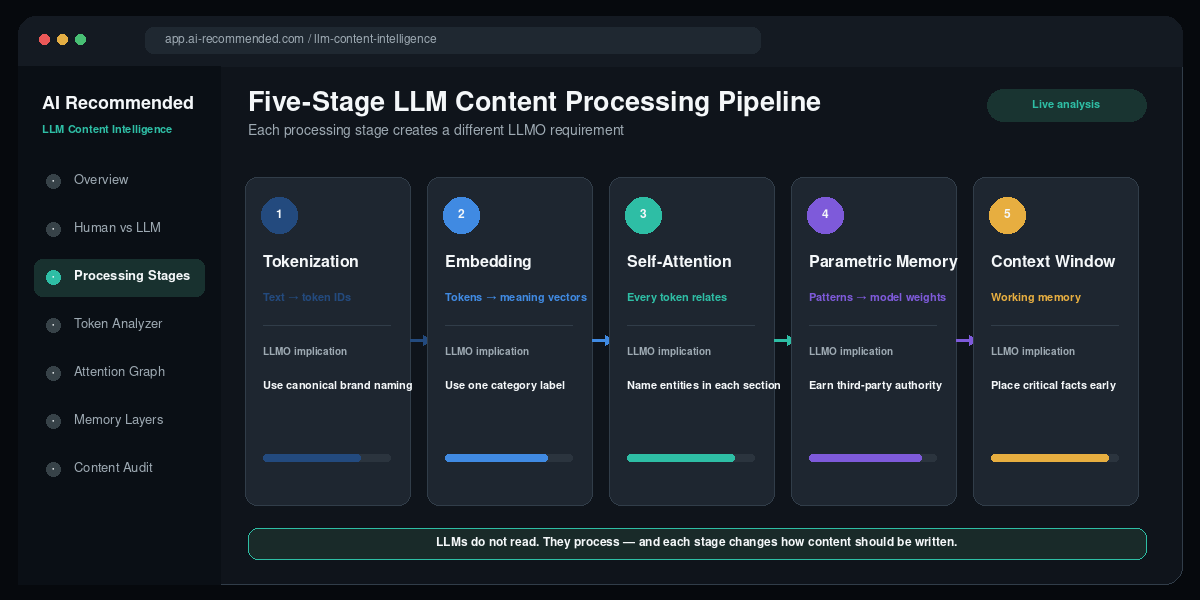This screenshot has height=600, width=1200.
Task: Click the dot icon beside Overview
Action: [x=54, y=181]
